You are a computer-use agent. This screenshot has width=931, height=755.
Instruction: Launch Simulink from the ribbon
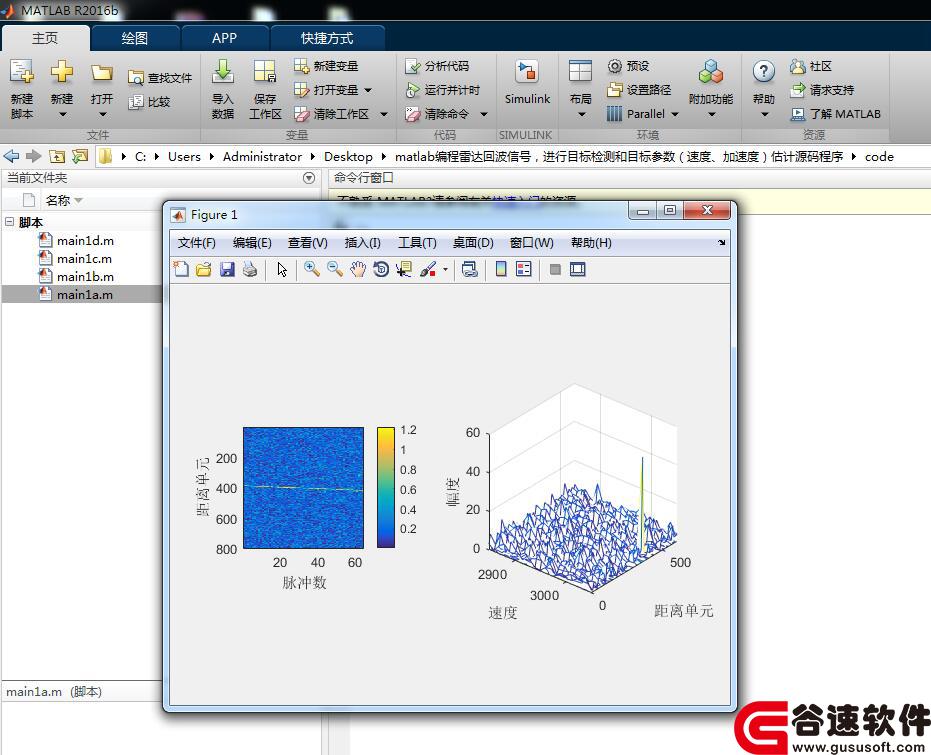coord(527,83)
